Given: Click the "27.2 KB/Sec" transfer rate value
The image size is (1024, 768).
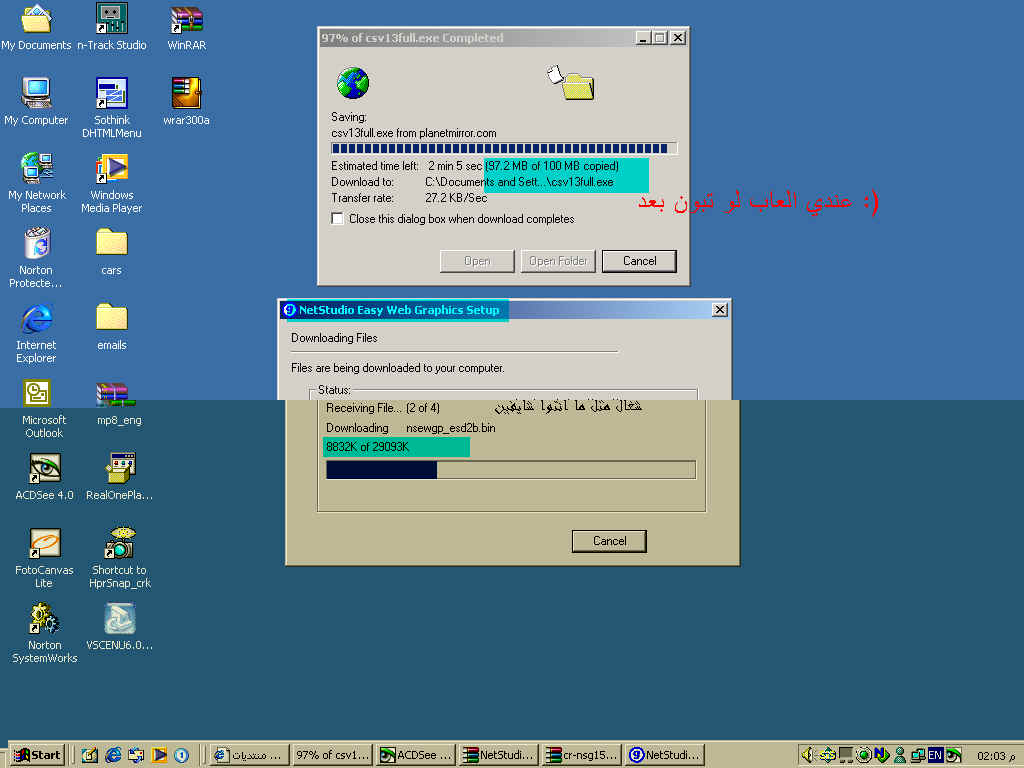Looking at the screenshot, I should pos(456,198).
